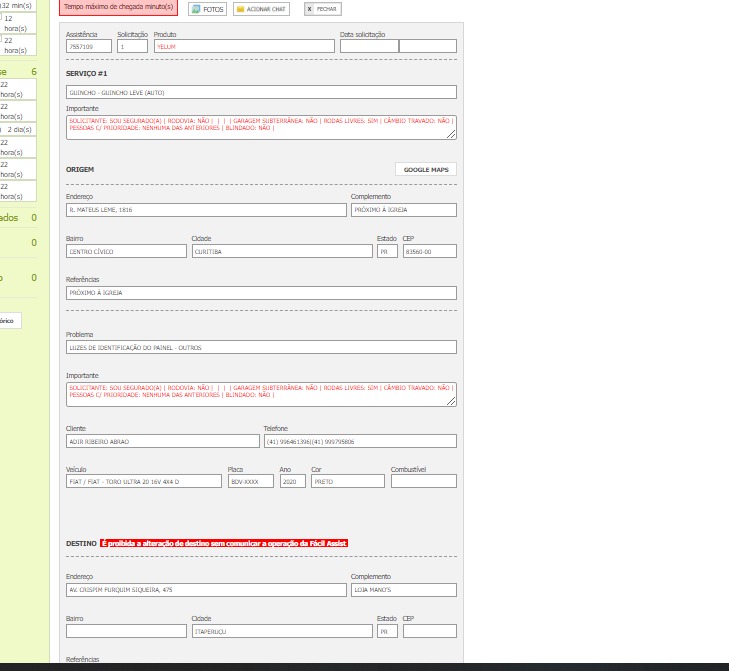Select the sidebar row reading 2 dia(s)
729x671 pixels.
pyautogui.click(x=18, y=129)
